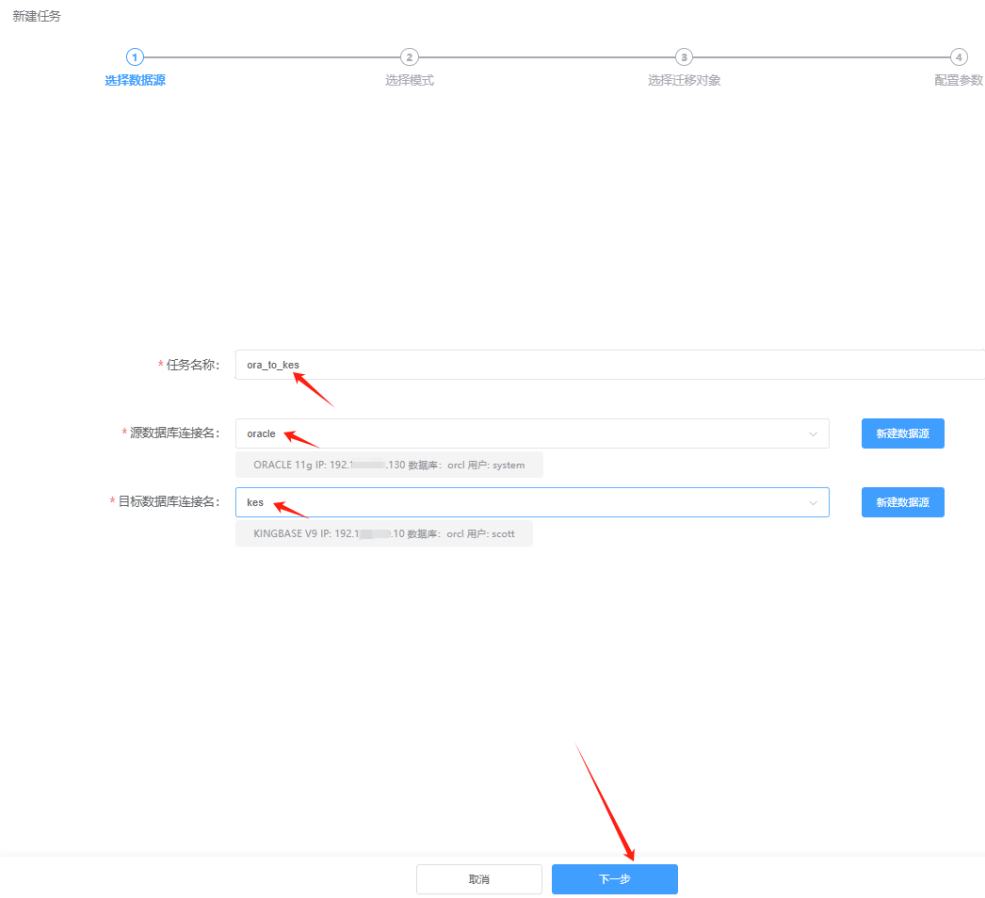Click the ORACLE 11g connection info tag
The width and height of the screenshot is (985, 898).
389,465
